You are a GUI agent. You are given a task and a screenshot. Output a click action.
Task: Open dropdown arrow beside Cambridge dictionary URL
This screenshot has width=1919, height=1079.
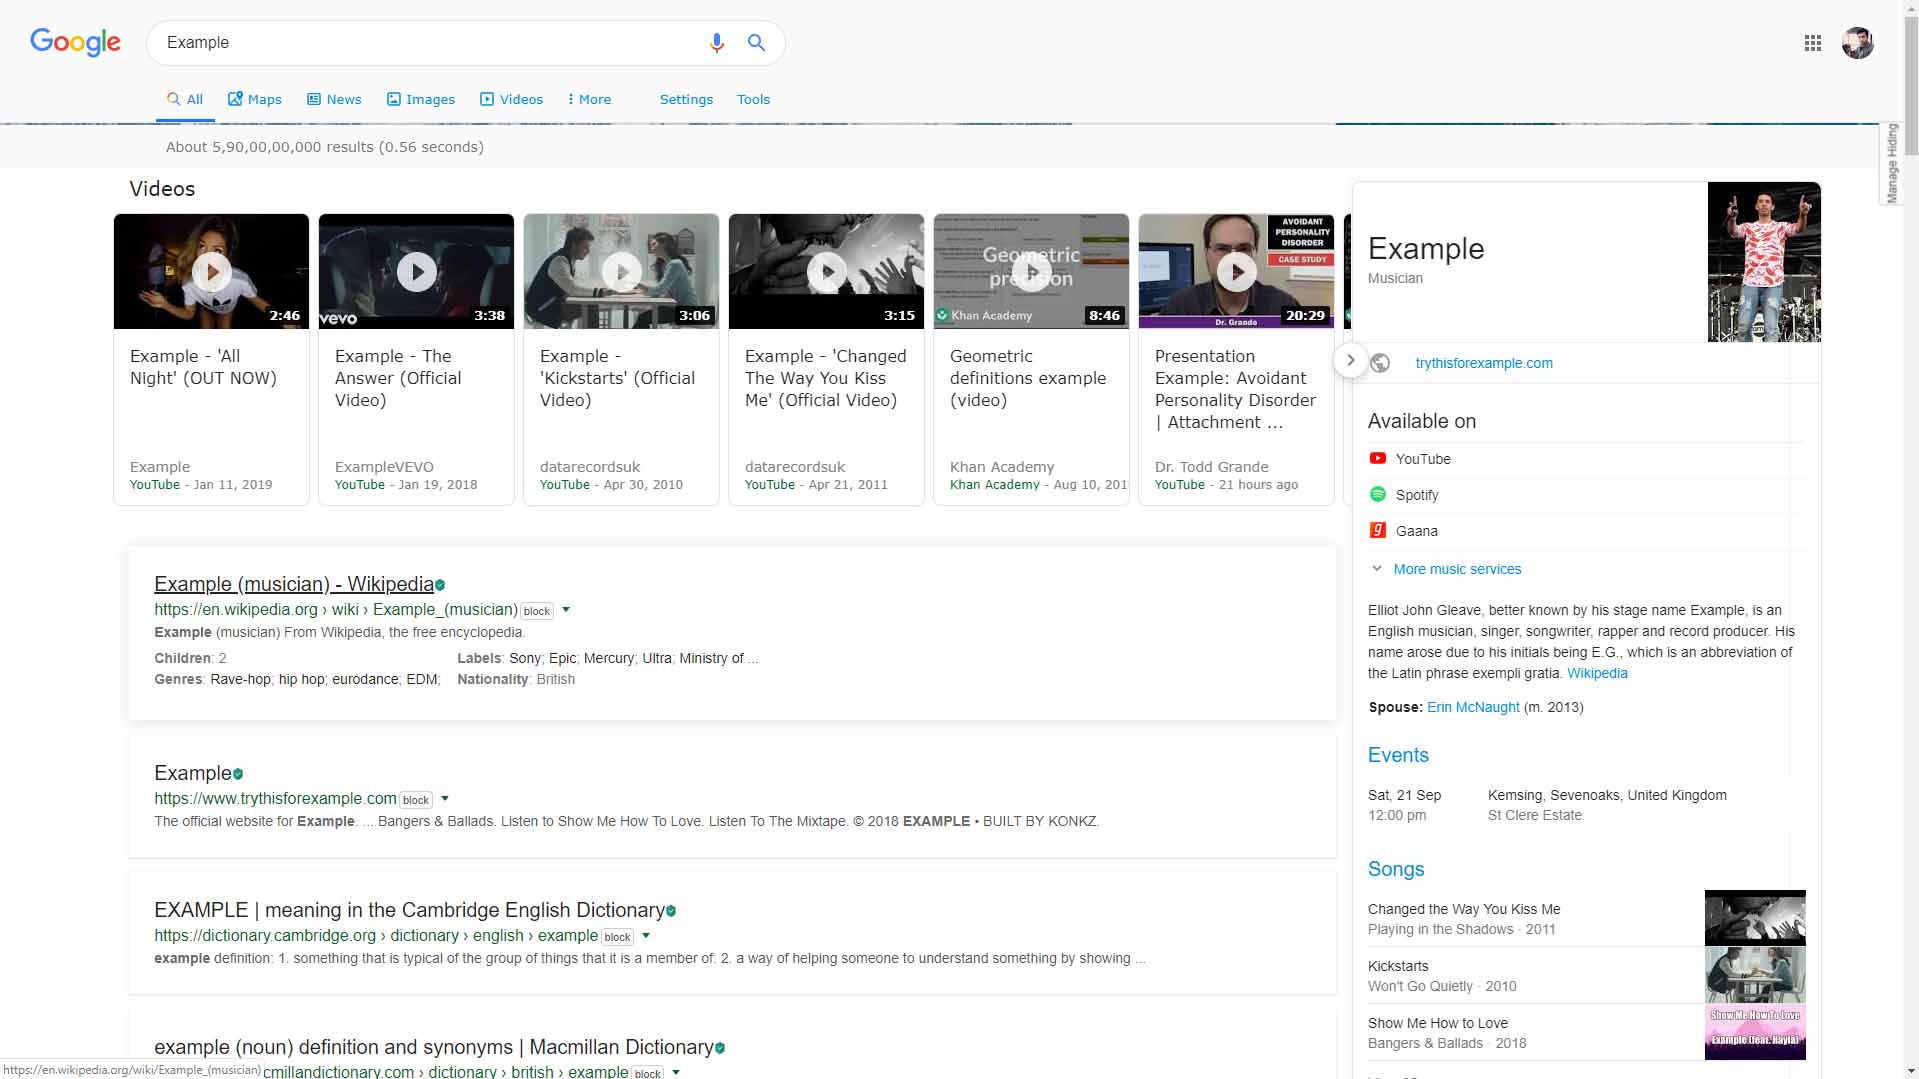point(646,935)
